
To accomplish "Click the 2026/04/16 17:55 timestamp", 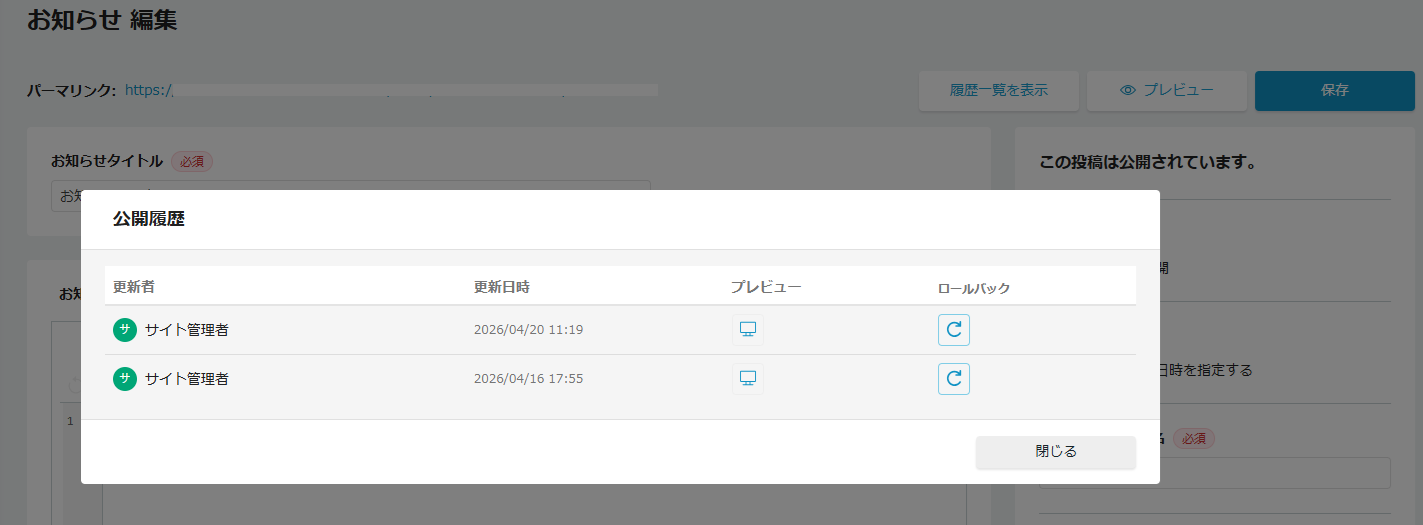I will pos(528,379).
